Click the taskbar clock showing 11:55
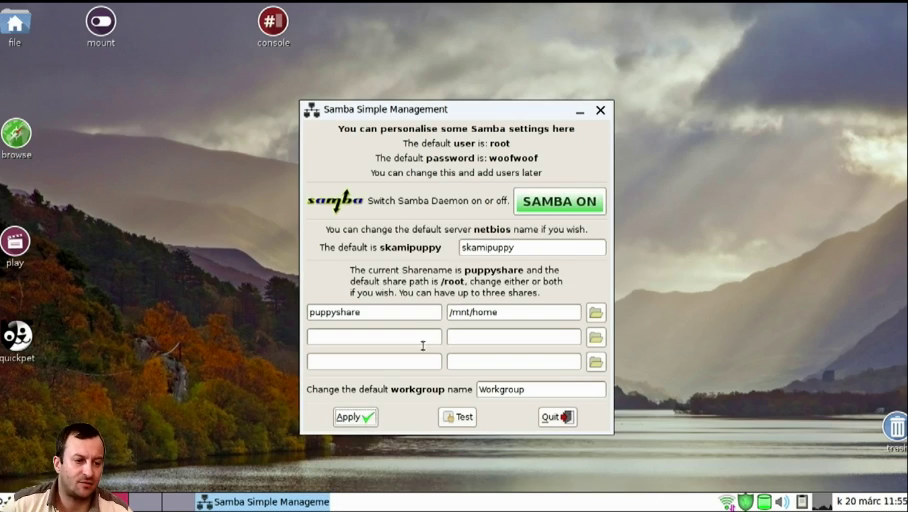 [x=870, y=501]
